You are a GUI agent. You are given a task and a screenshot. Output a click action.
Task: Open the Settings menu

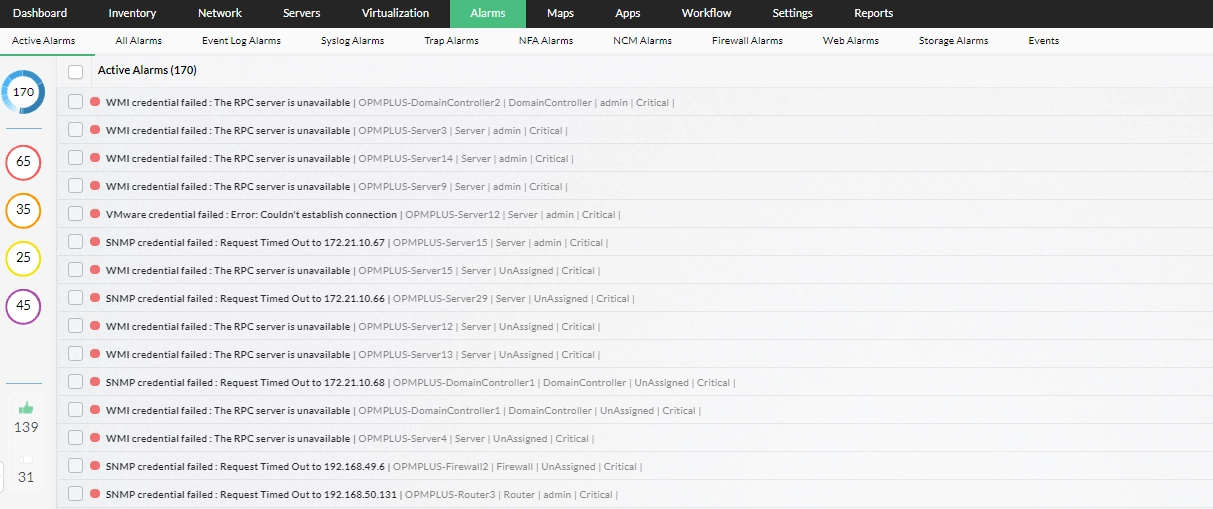pos(793,13)
